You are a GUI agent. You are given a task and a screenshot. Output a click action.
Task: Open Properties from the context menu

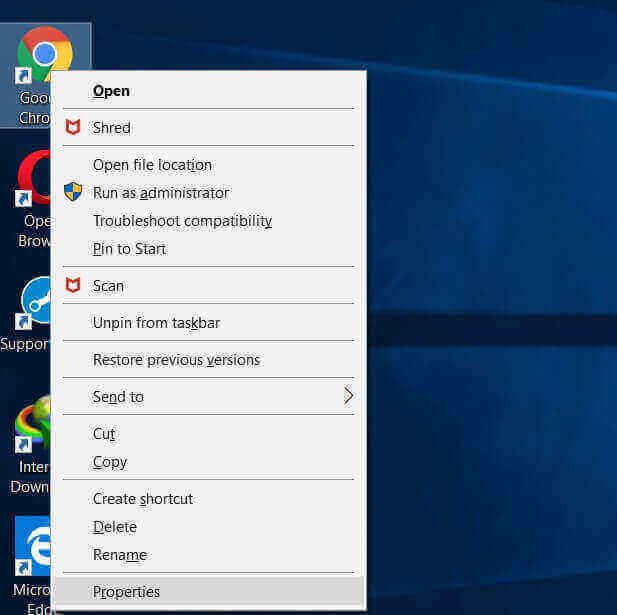(126, 592)
